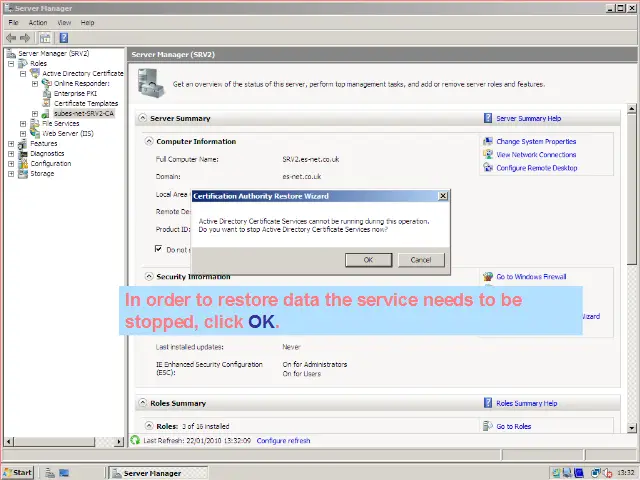Viewport: 640px width, 480px height.
Task: Click the Show/Hide Console Tree toolbar icon
Action: coord(45,37)
